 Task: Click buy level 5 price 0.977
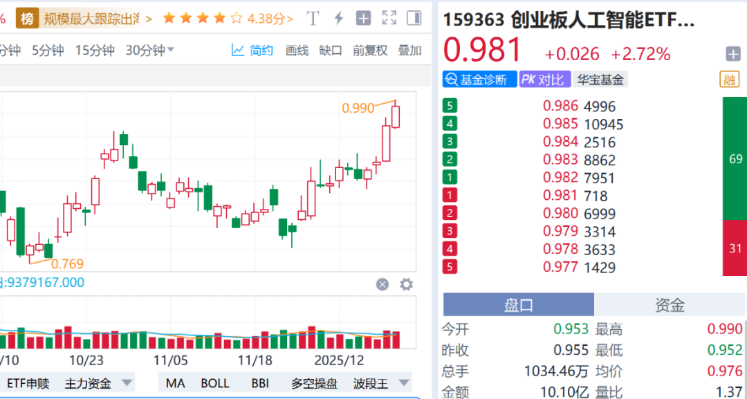pos(560,267)
